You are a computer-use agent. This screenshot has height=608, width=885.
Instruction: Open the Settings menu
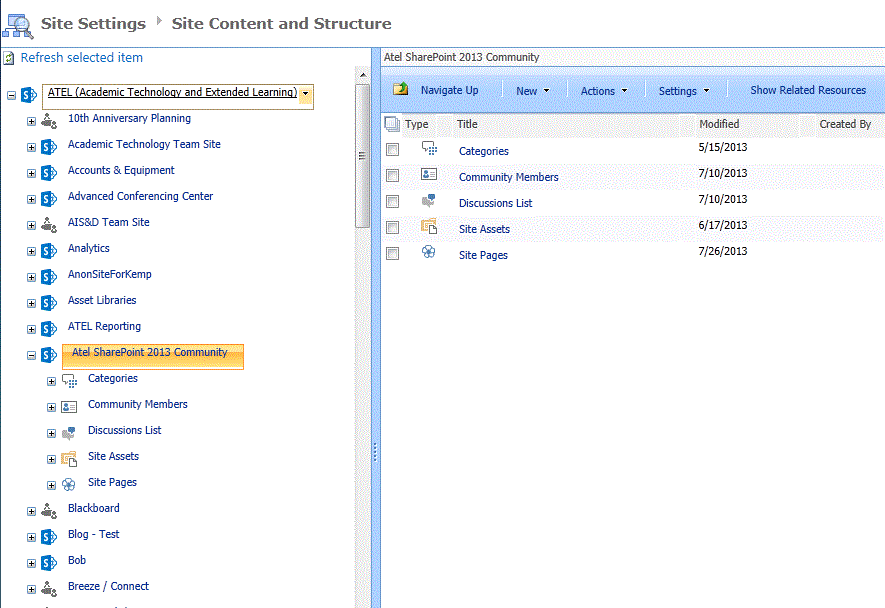[x=684, y=91]
